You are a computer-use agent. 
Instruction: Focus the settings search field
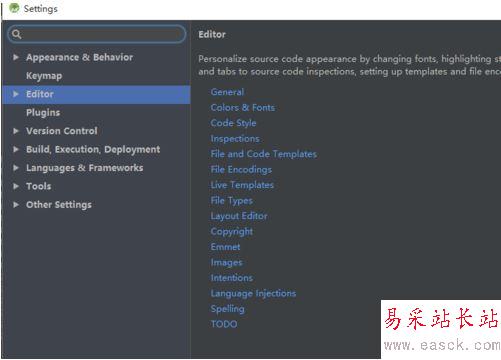pyautogui.click(x=97, y=34)
